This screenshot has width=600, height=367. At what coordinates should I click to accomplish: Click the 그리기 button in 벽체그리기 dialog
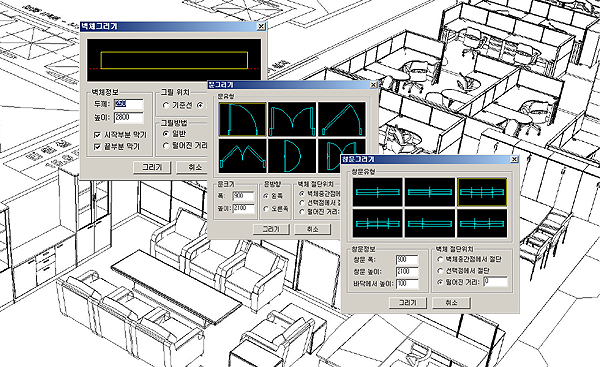(x=152, y=167)
